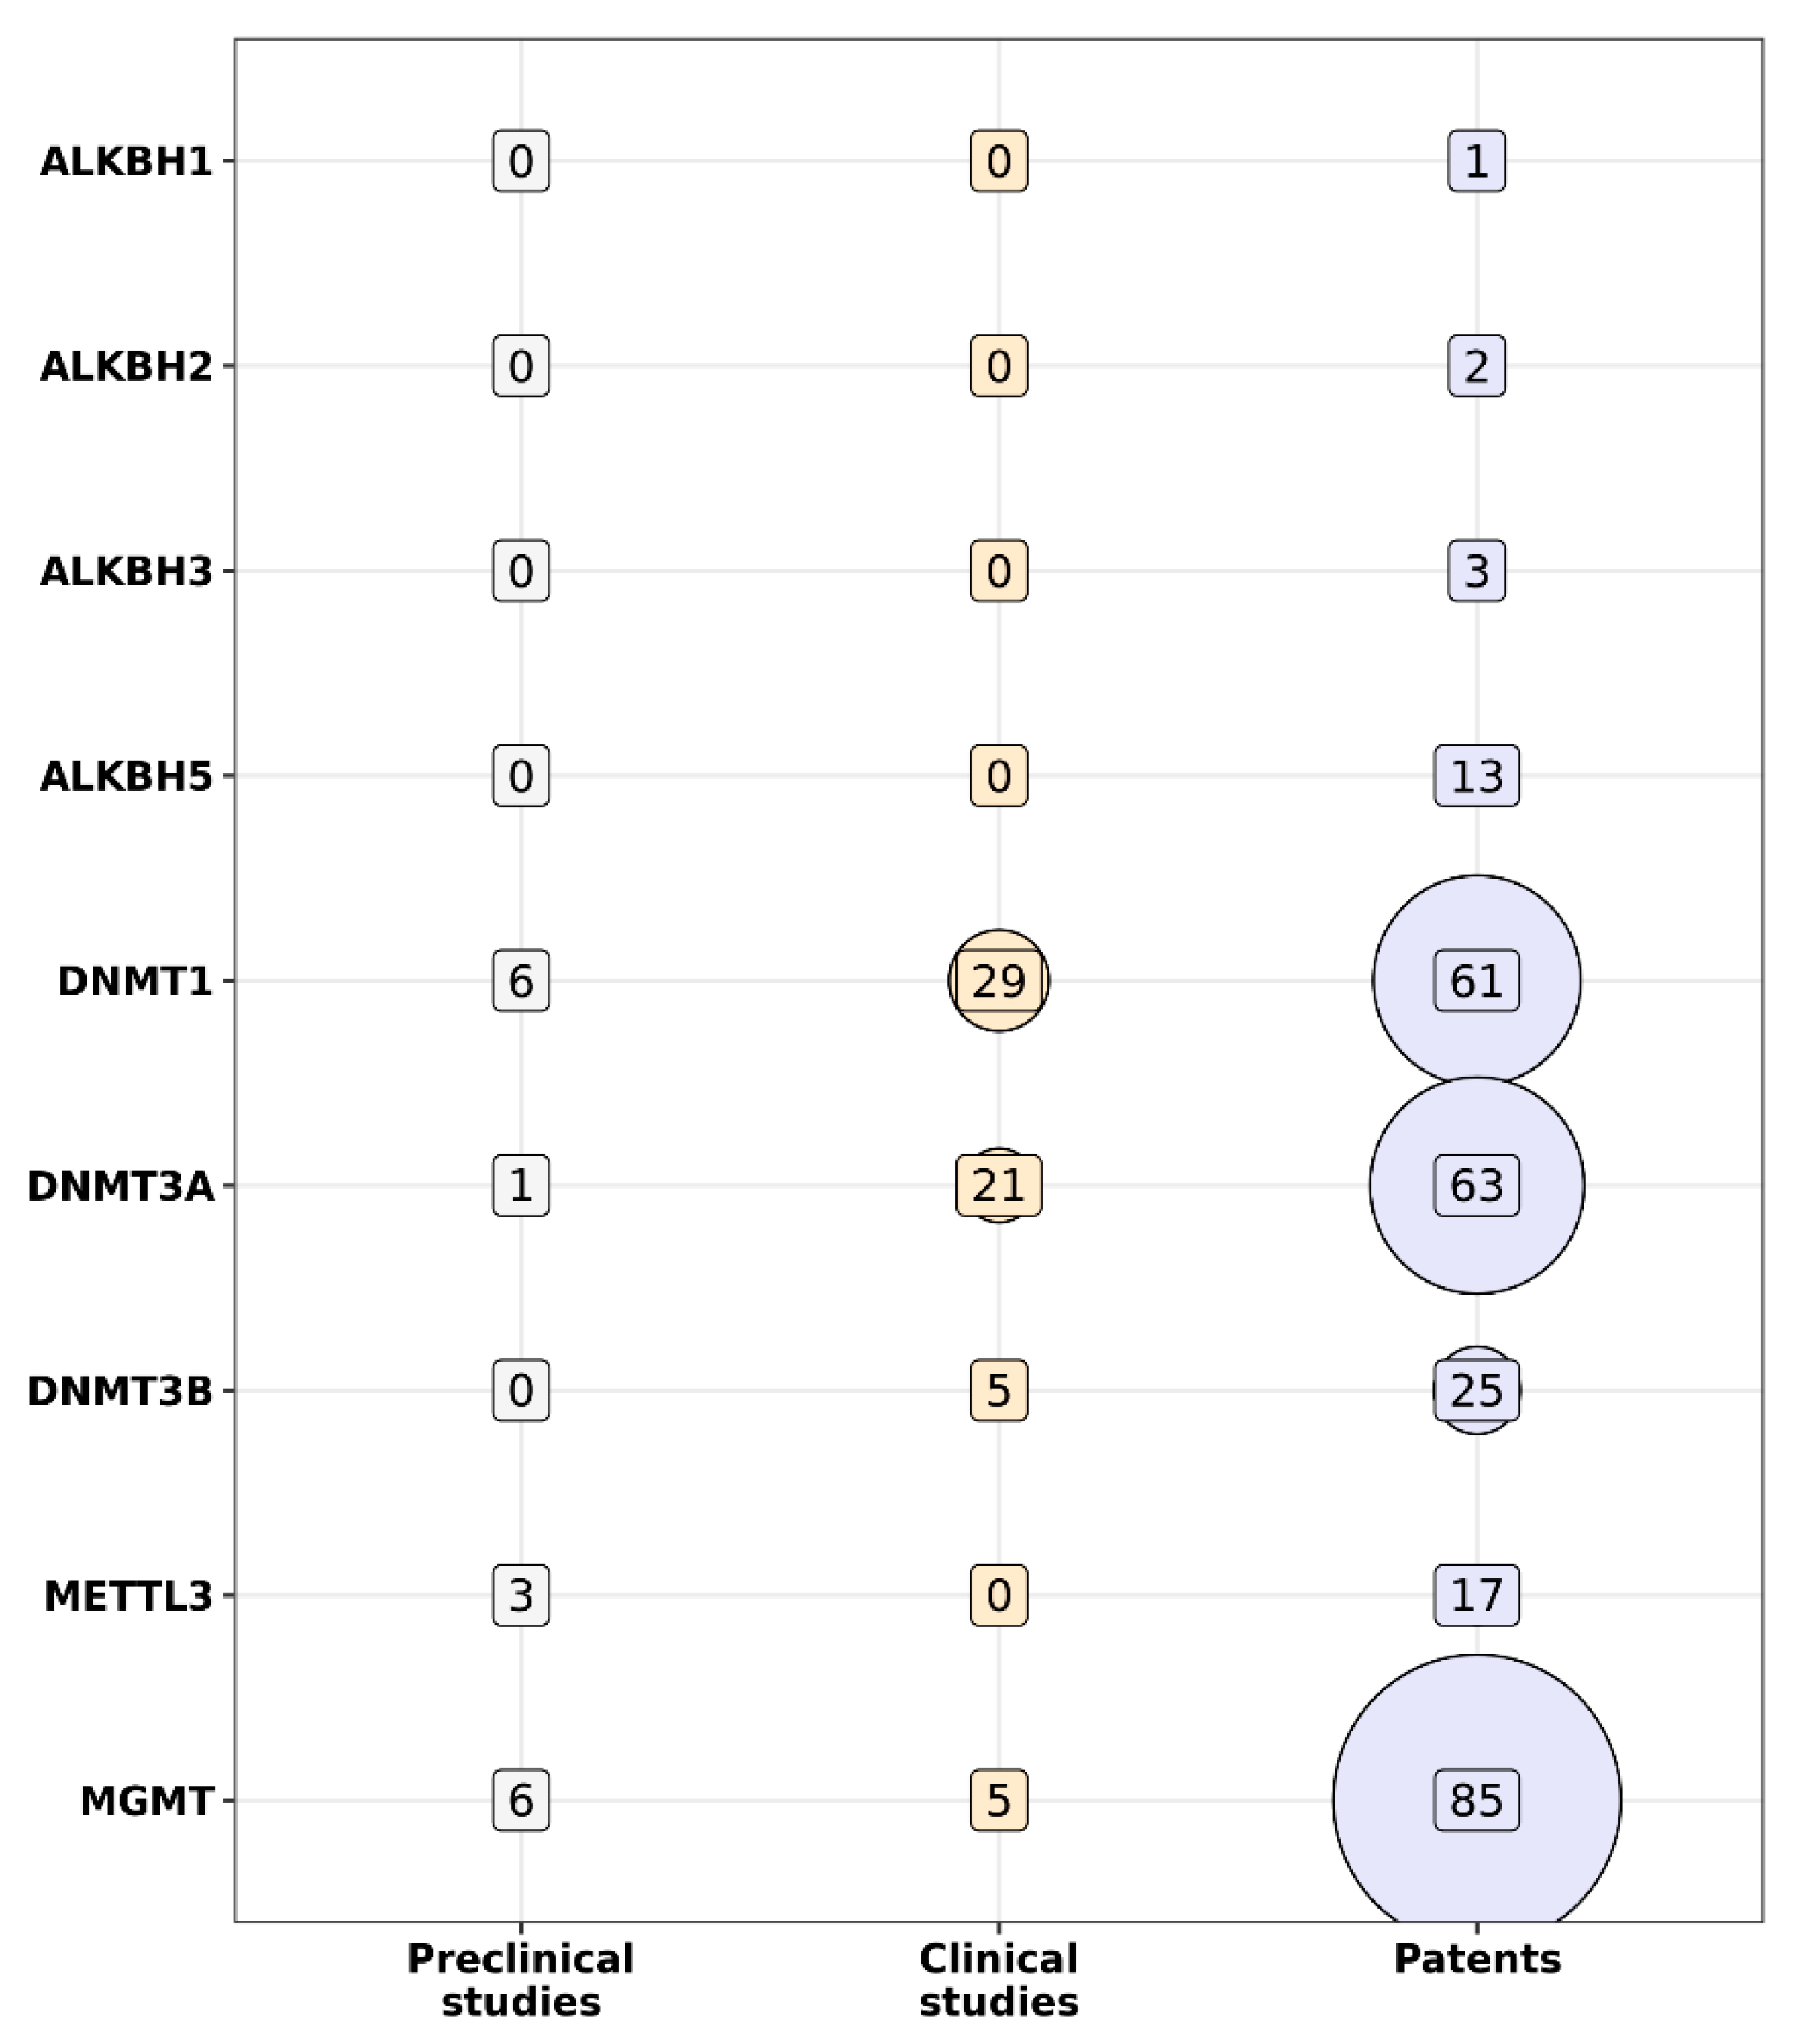This screenshot has height=2044, width=1798.
Task: Click the MGMT patents bubble labeled 85
Action: click(1476, 1800)
